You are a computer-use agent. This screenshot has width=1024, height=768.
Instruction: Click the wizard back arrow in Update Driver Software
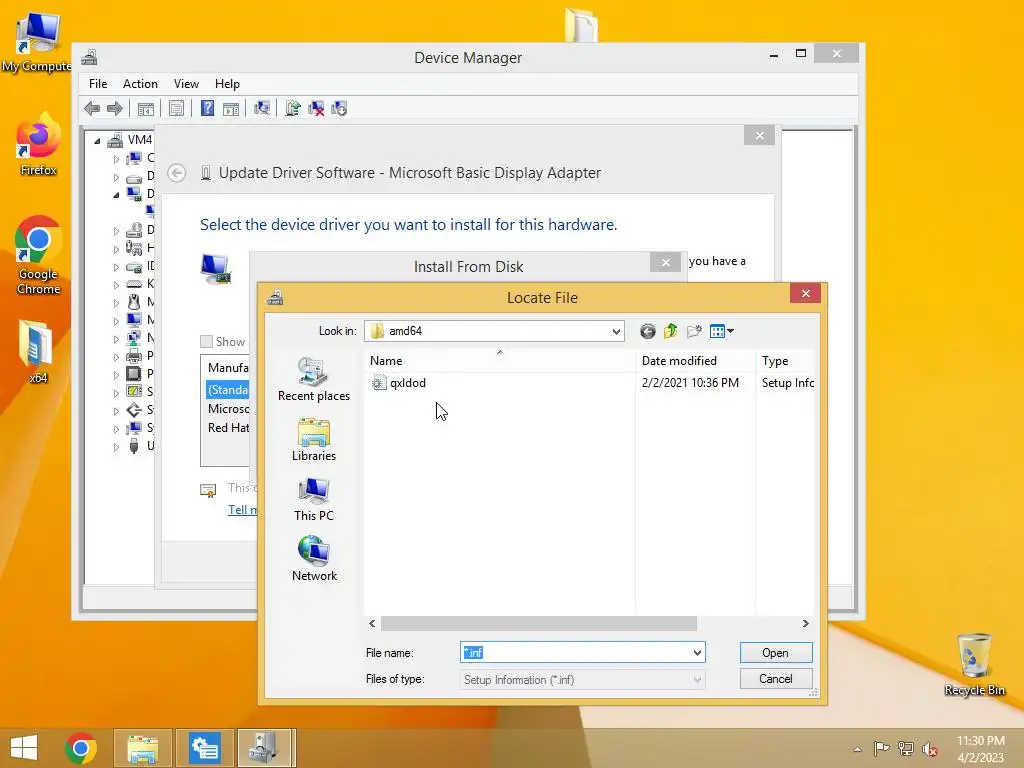click(x=176, y=173)
